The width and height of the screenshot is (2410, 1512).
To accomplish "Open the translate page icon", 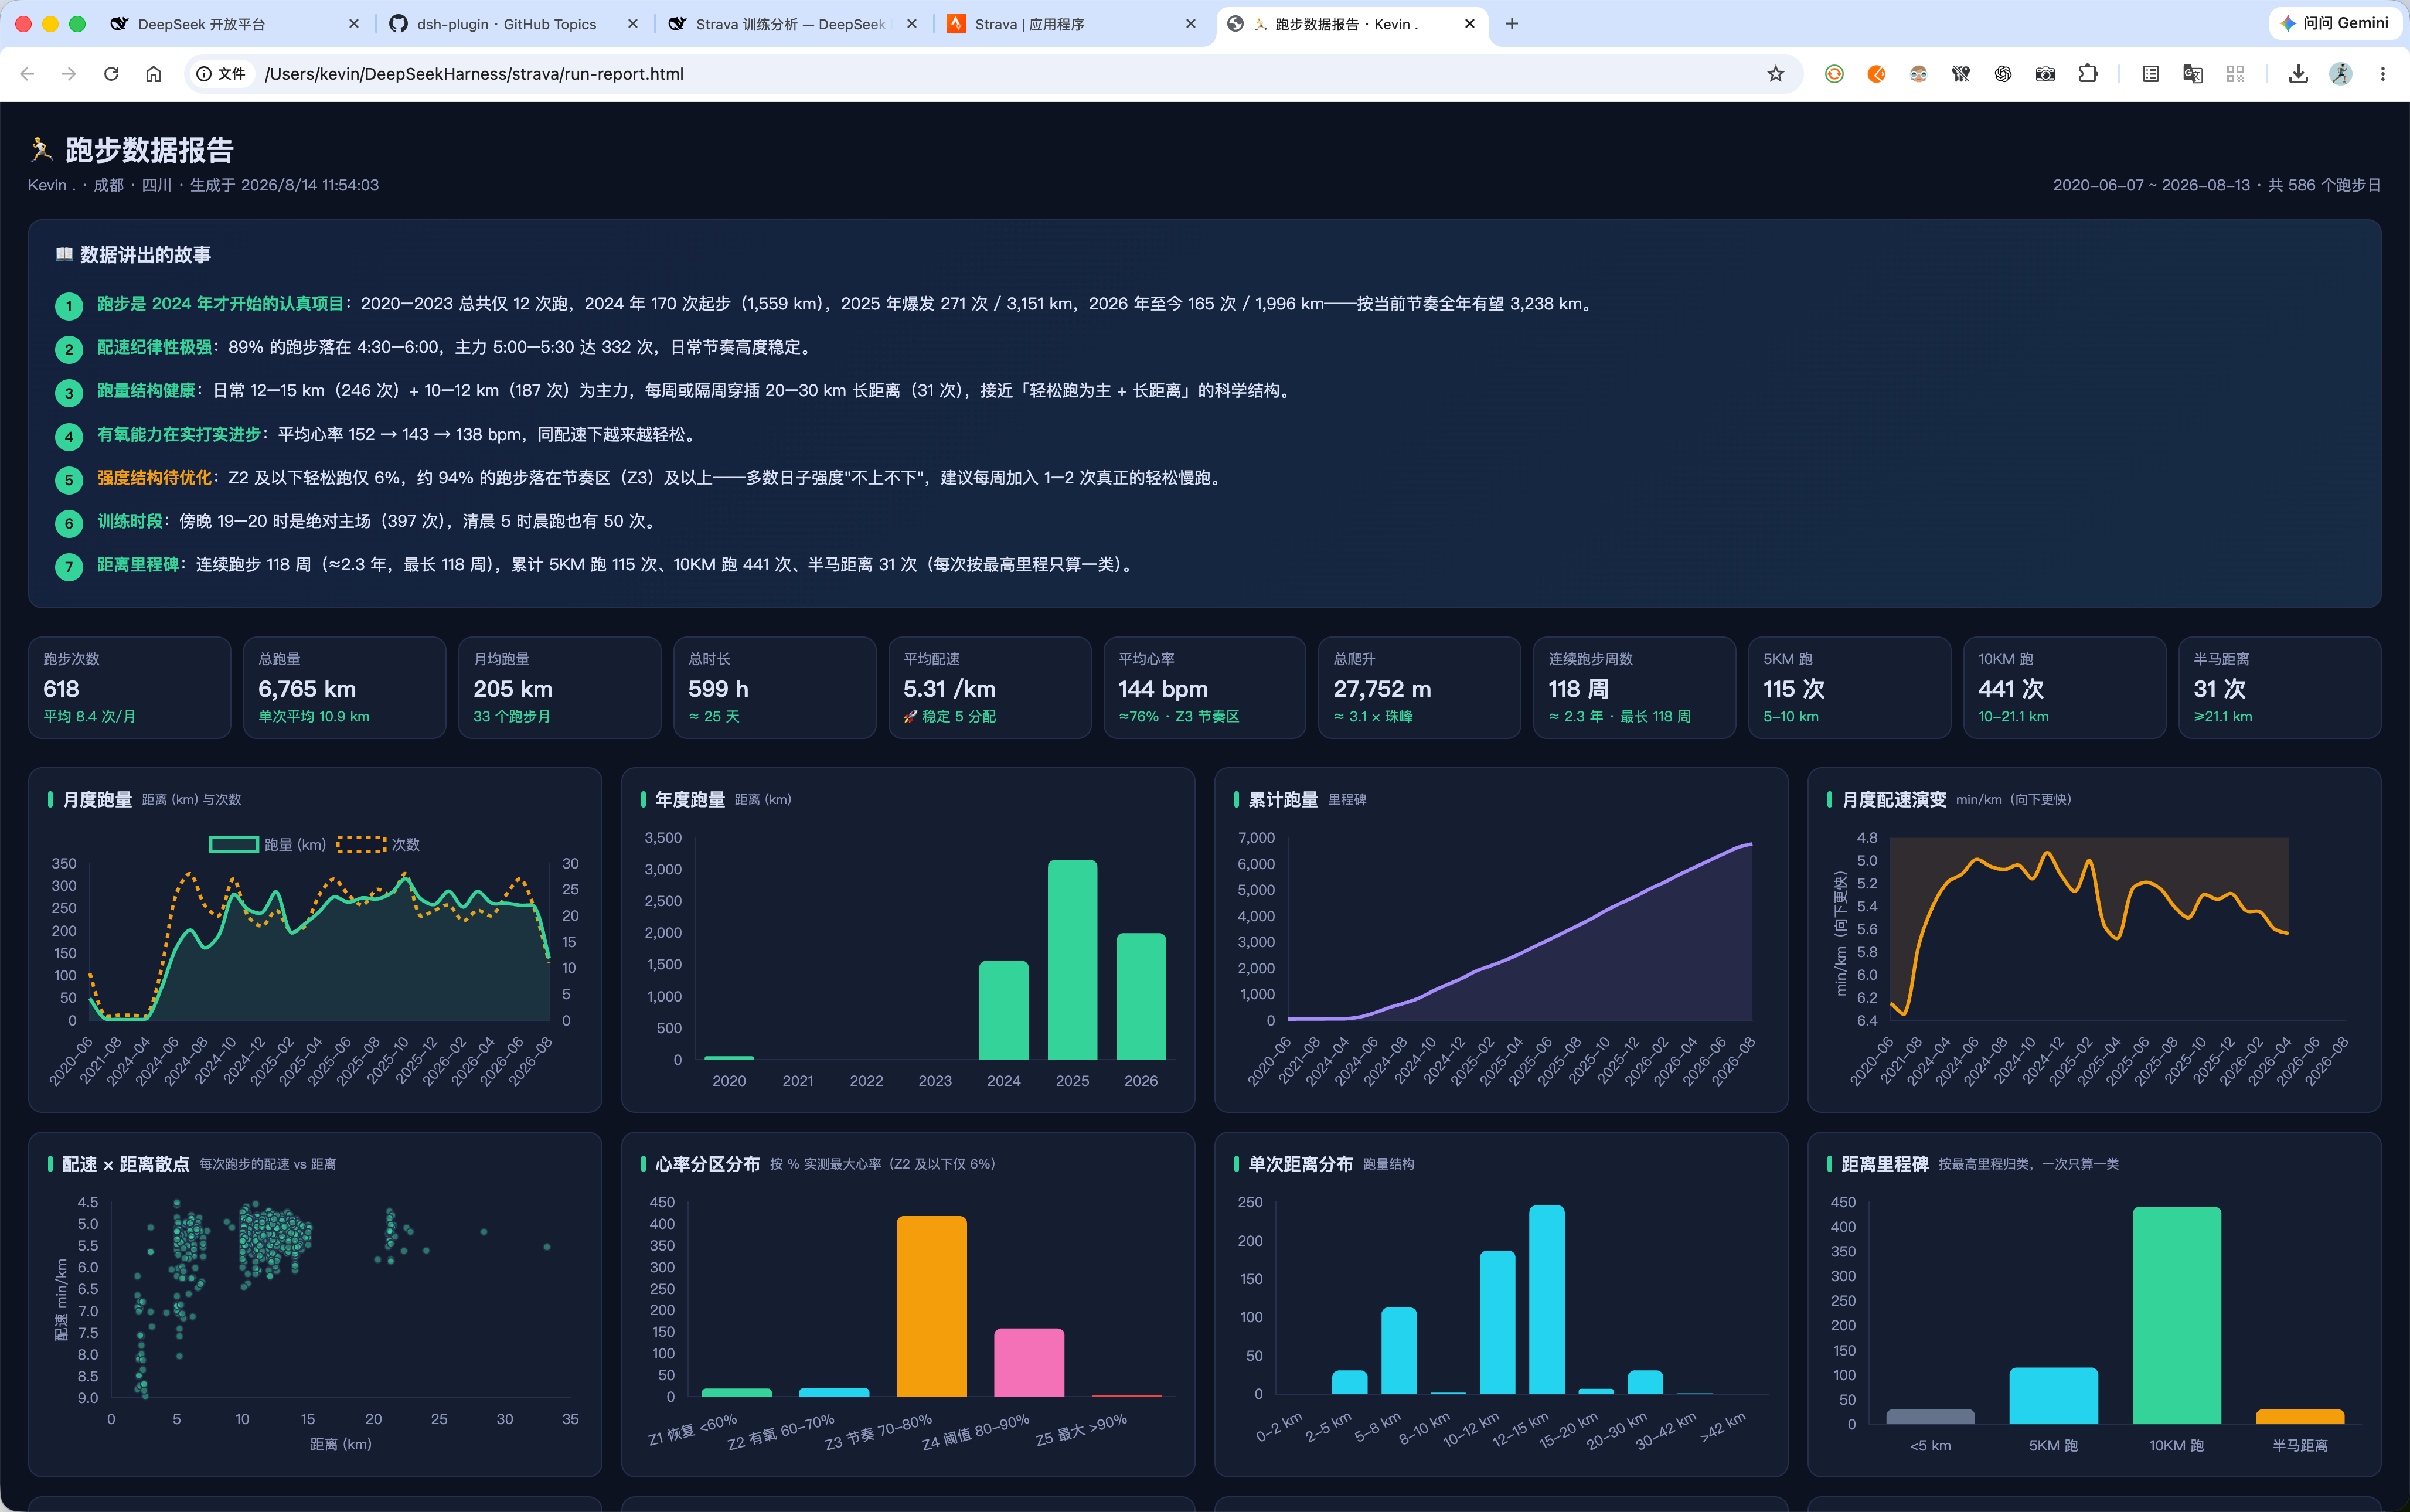I will click(2193, 74).
